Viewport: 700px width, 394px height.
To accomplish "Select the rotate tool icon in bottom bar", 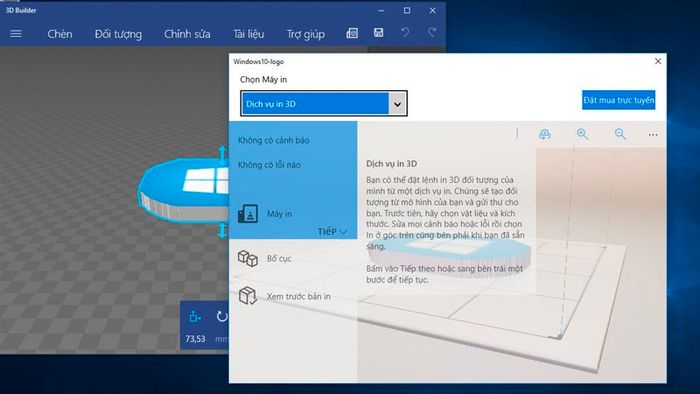I will [222, 316].
